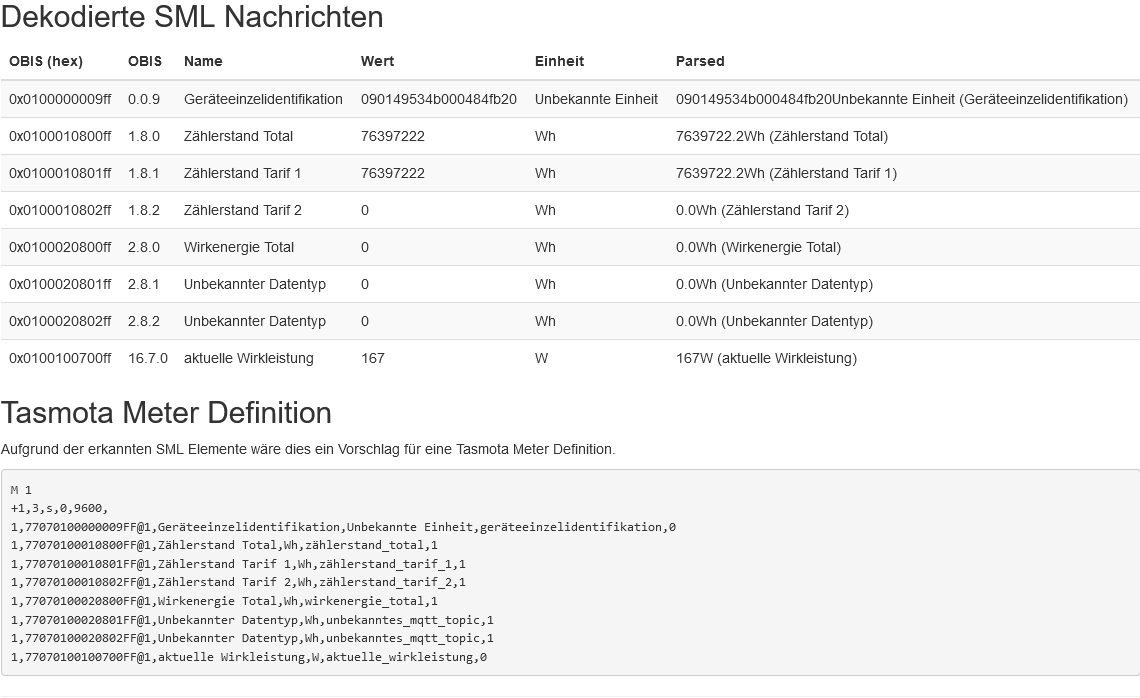Click the 'OBIS' column header
Image resolution: width=1140 pixels, height=698 pixels.
point(145,61)
